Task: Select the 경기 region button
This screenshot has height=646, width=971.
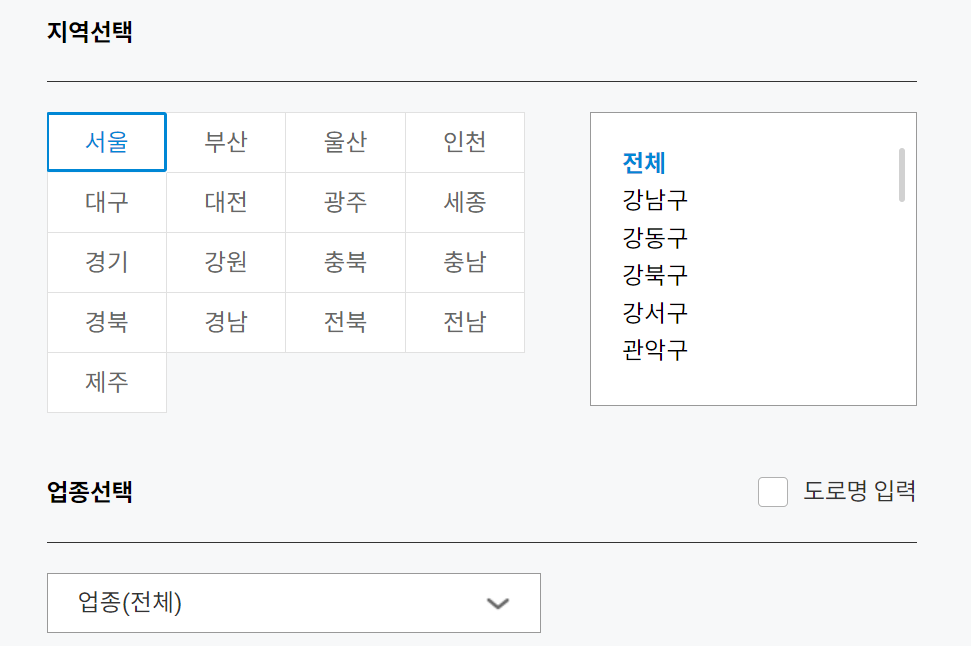Action: (x=107, y=262)
